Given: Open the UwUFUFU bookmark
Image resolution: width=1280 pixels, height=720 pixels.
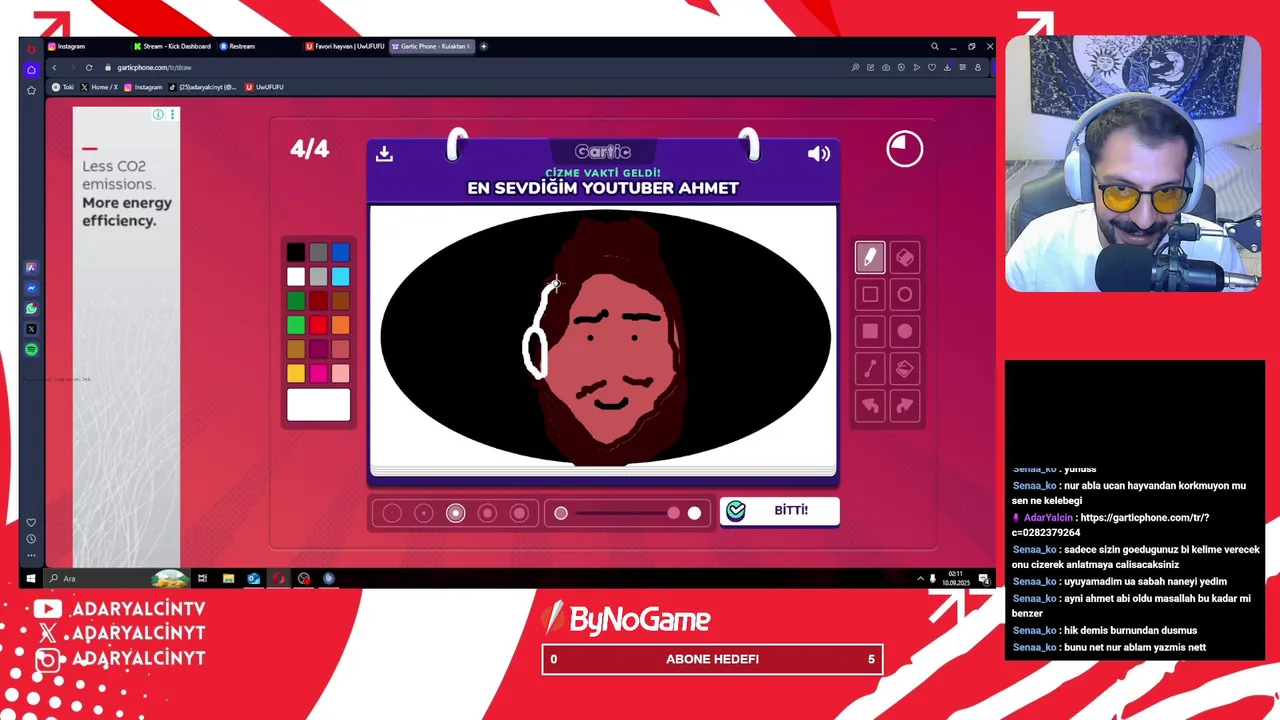Looking at the screenshot, I should tap(264, 87).
